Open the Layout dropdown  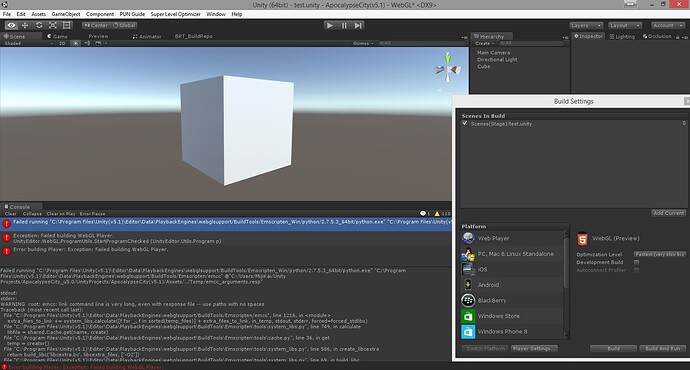[624, 26]
